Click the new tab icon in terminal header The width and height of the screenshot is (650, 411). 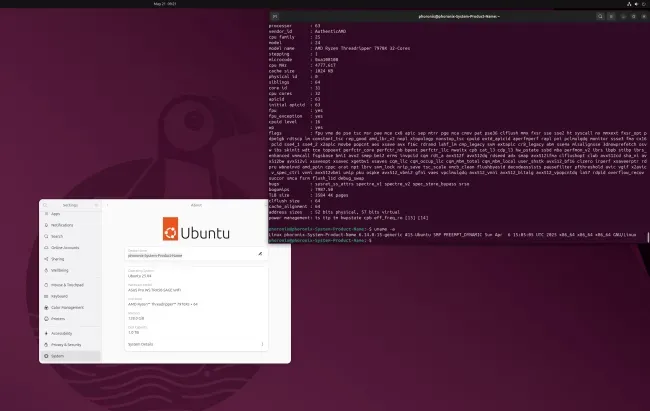pos(275,16)
